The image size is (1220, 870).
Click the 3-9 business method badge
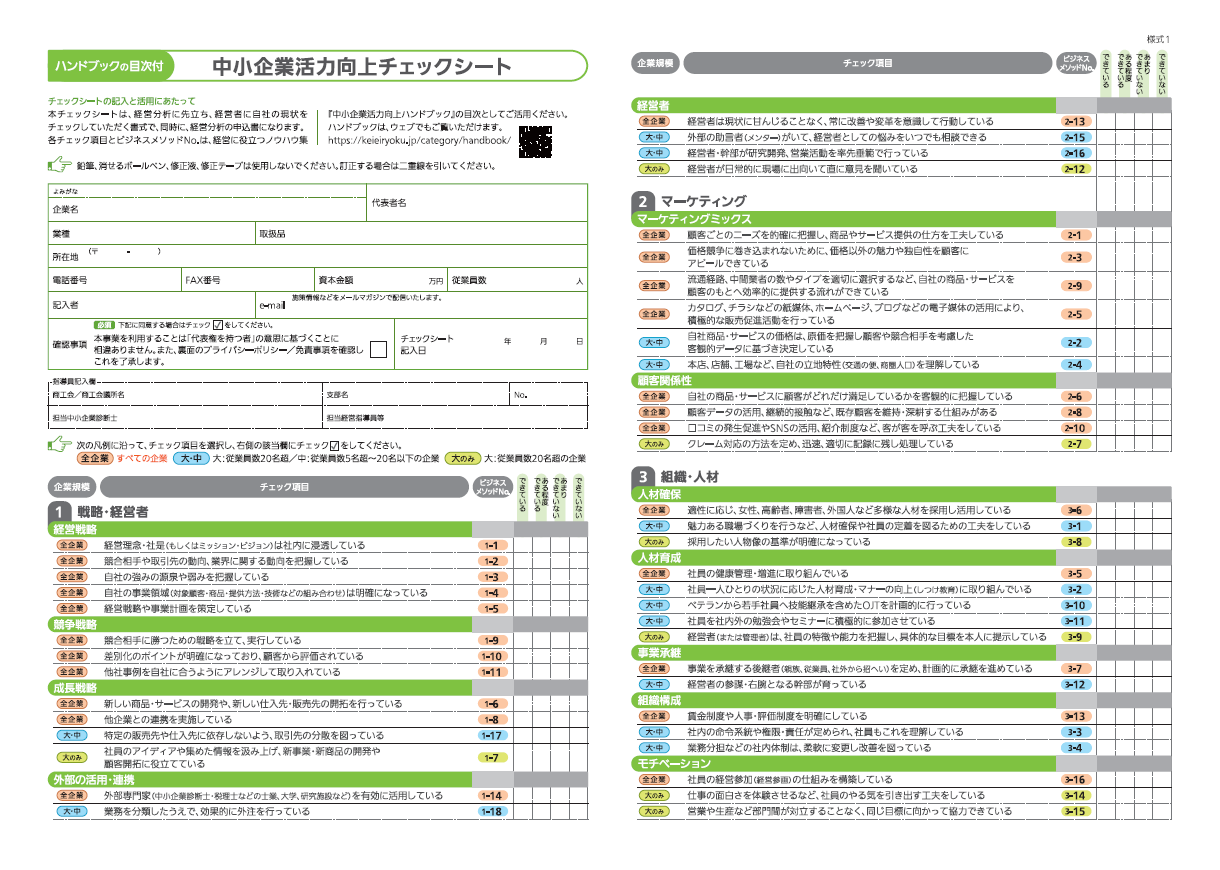[x=1075, y=636]
